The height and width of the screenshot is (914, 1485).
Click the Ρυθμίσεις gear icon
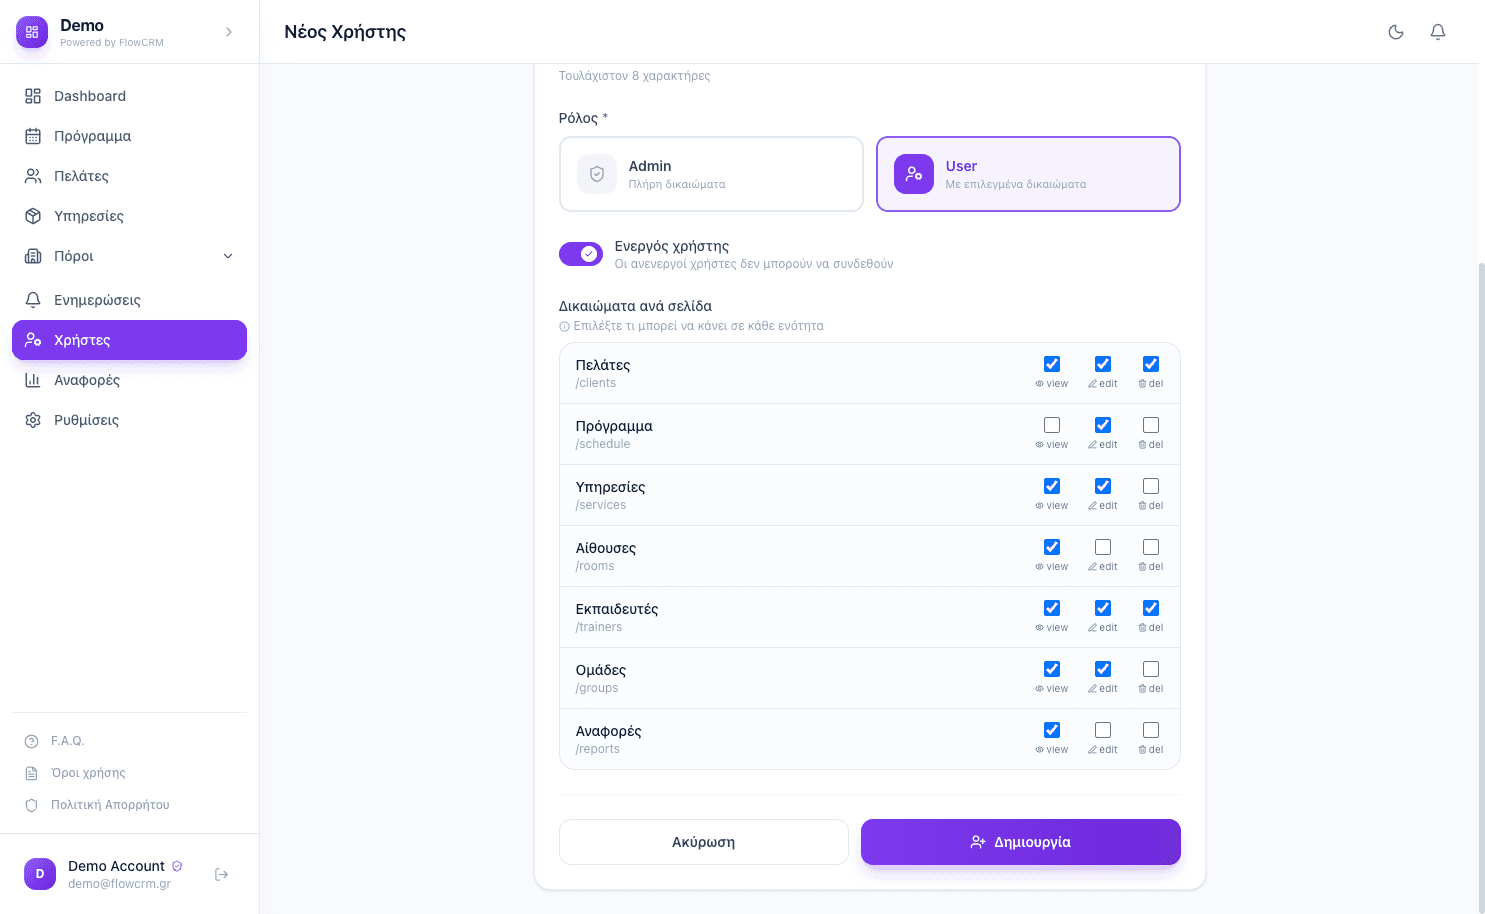[x=33, y=420]
